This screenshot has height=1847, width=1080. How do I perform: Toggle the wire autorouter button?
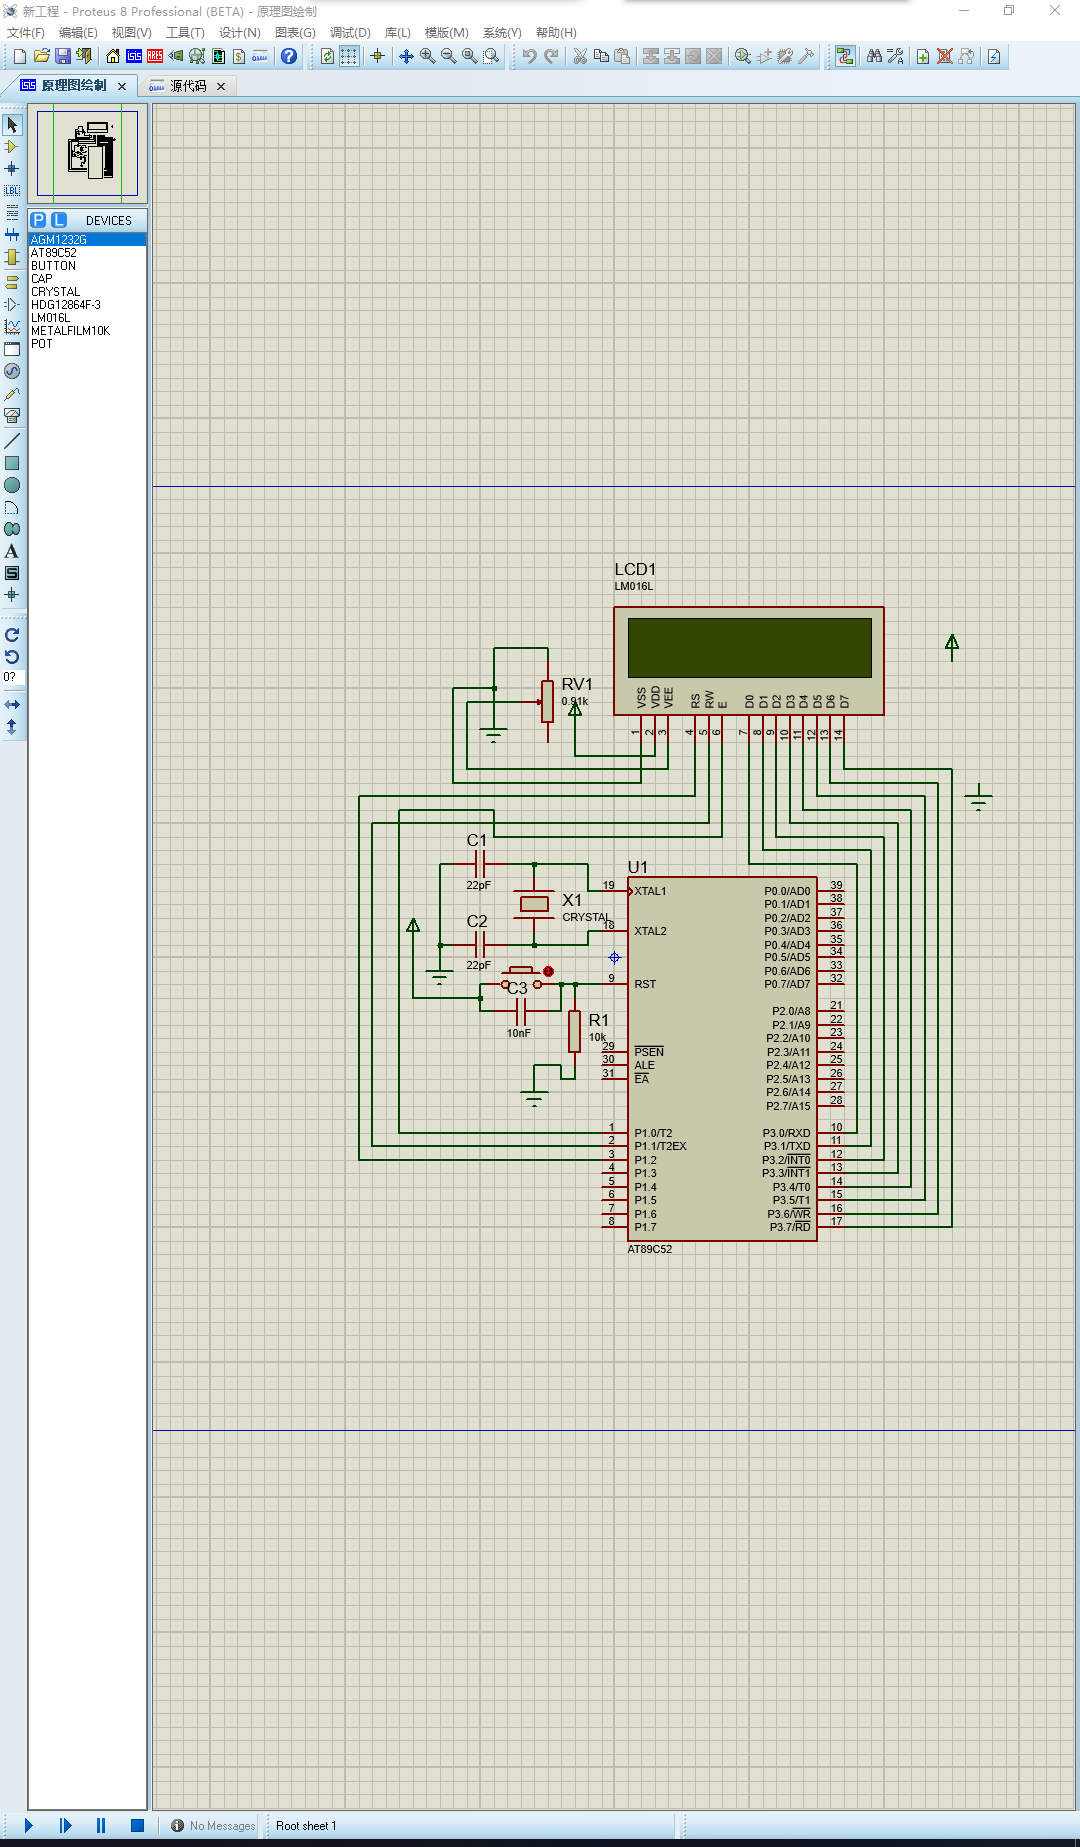845,57
